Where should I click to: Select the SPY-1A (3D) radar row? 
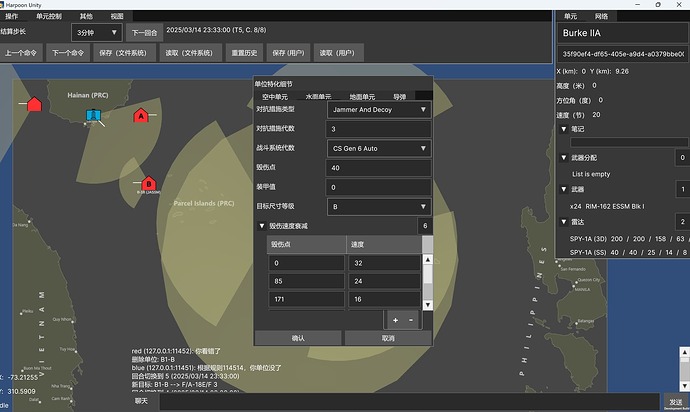point(628,239)
